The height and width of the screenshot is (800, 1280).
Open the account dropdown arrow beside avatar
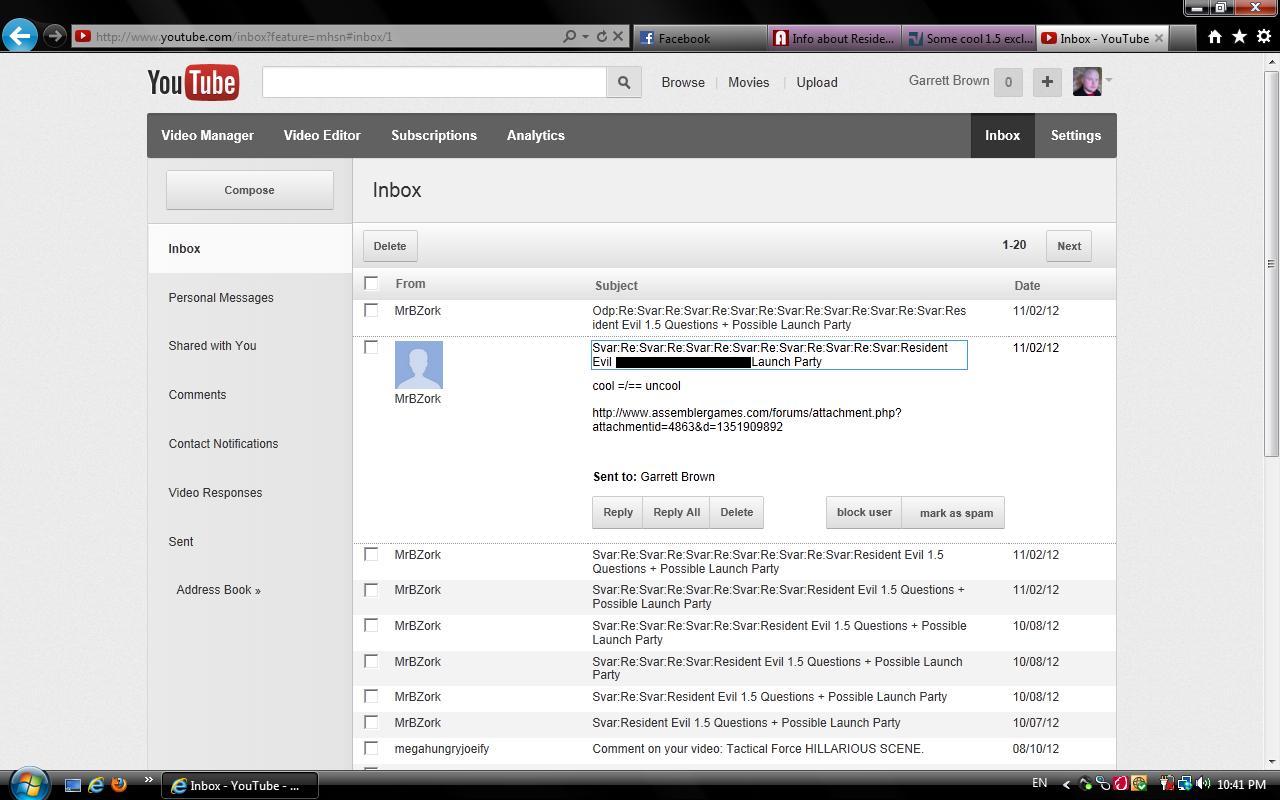pyautogui.click(x=1108, y=81)
